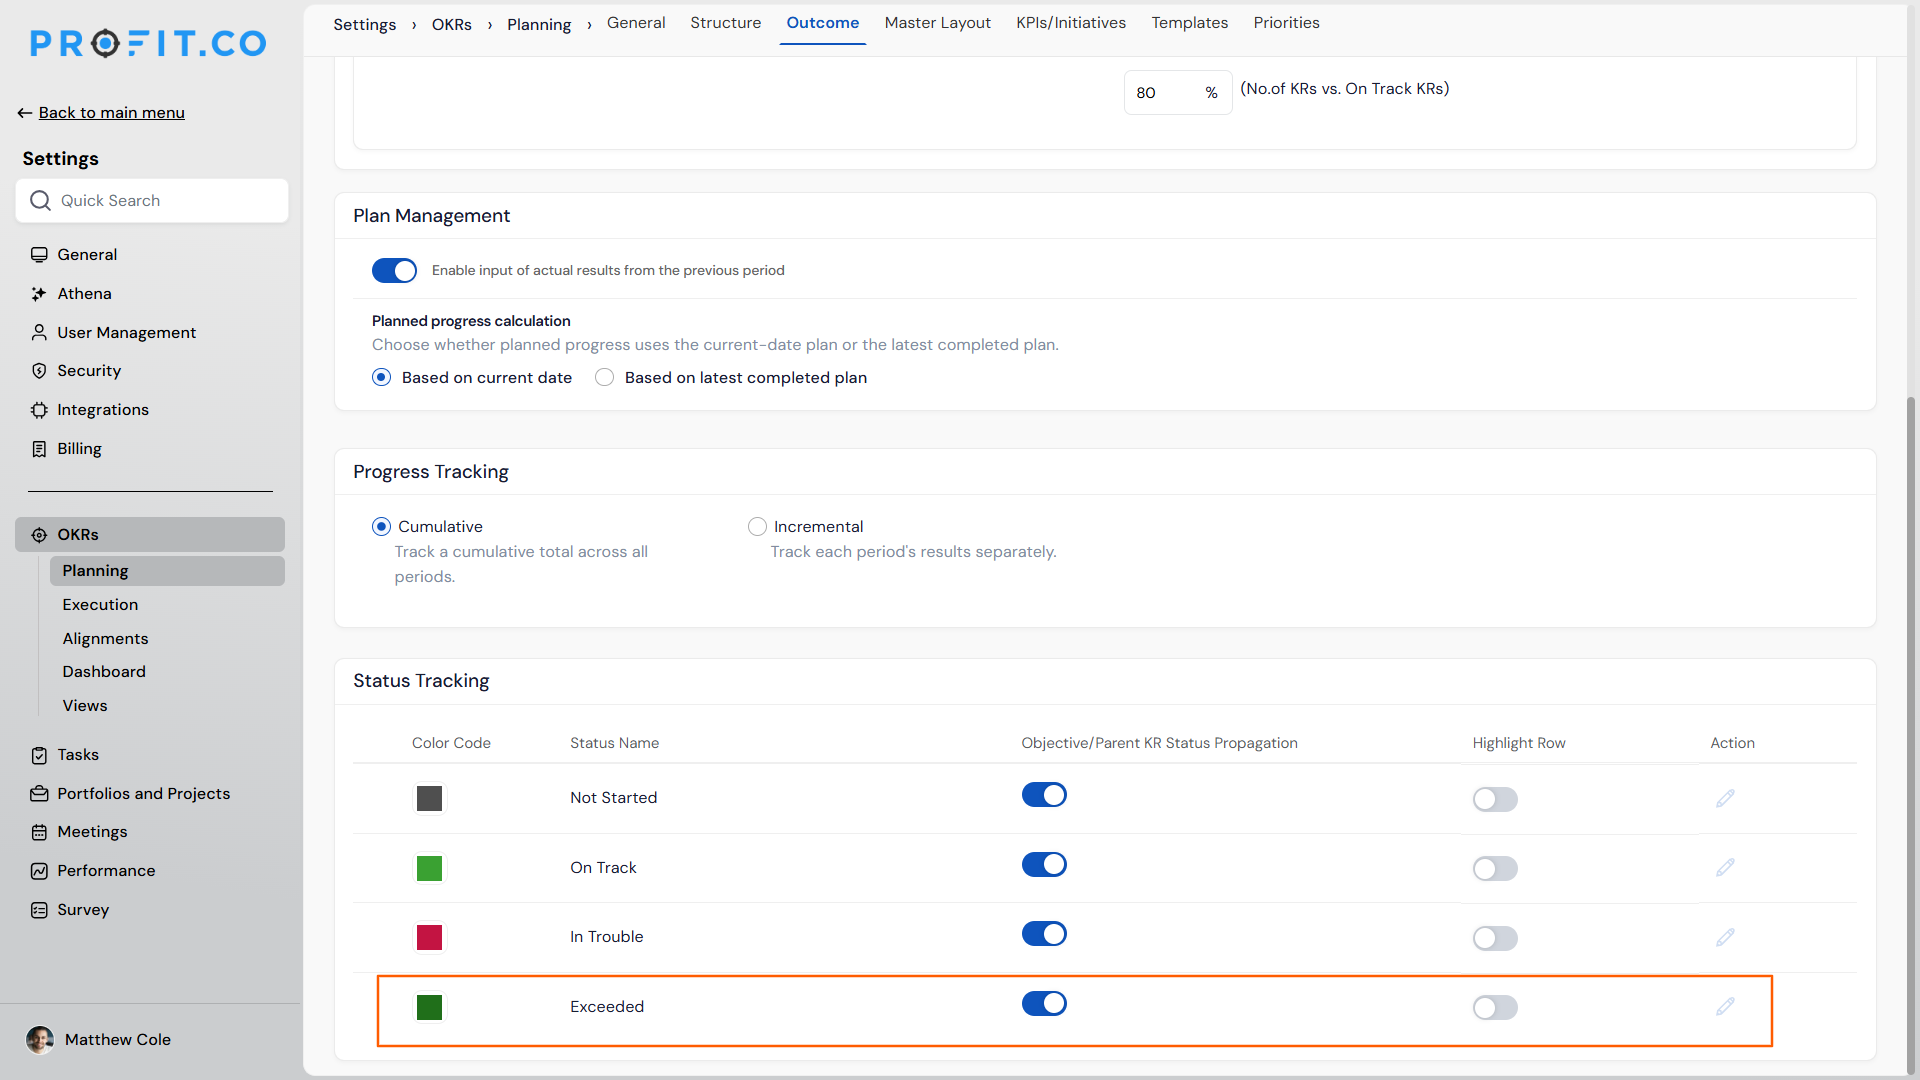Click the Billing receipt icon
Screen dimensions: 1920x1080
point(39,449)
